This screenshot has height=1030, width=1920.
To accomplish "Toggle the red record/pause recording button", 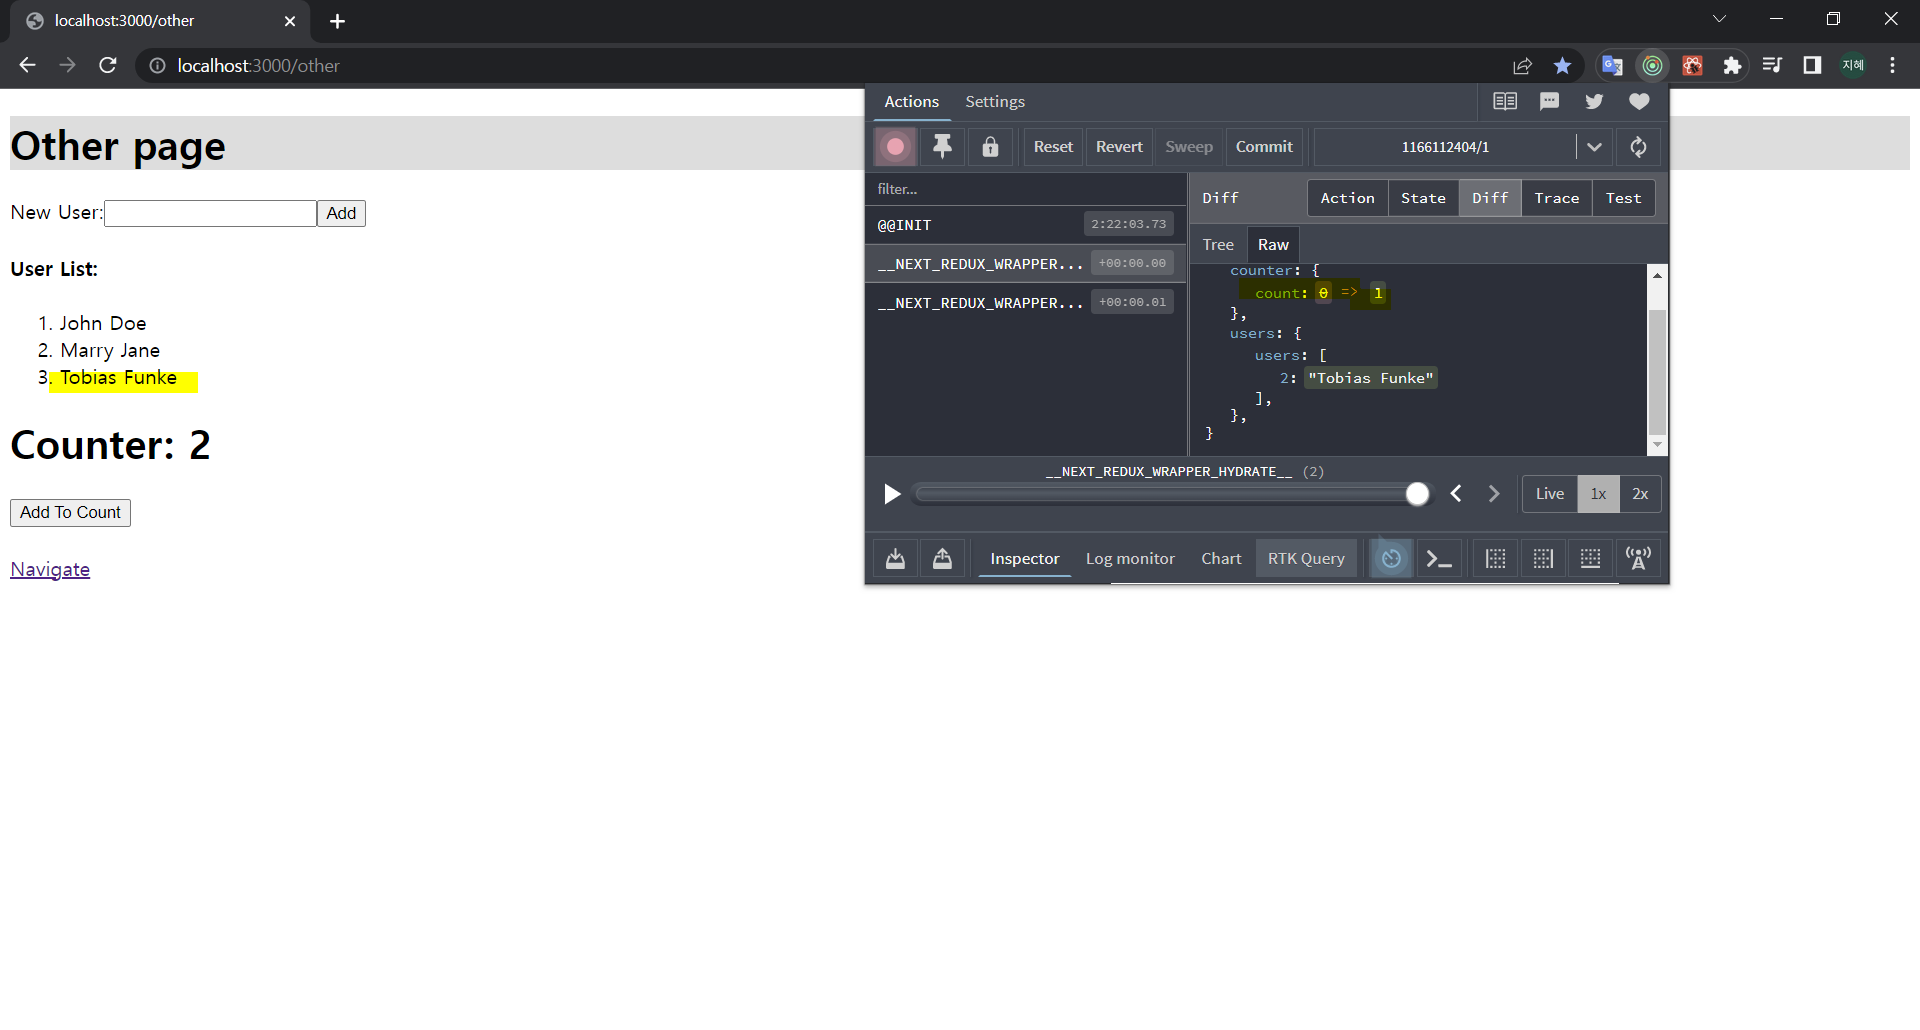I will 895,147.
